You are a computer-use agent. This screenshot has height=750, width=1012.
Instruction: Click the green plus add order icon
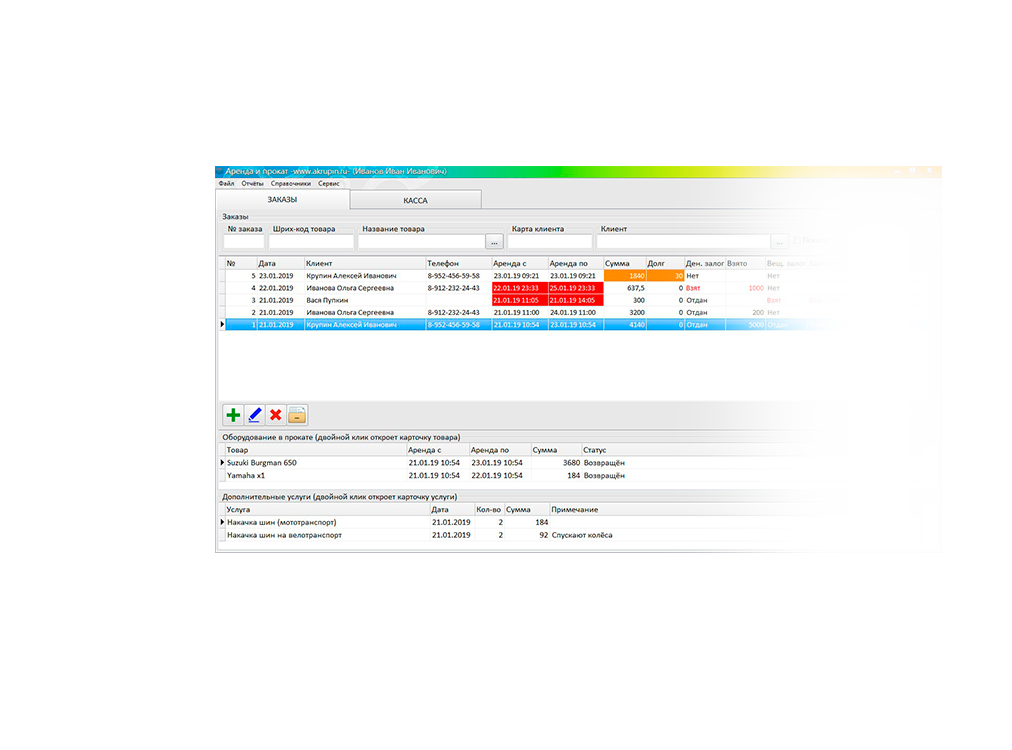coord(233,415)
